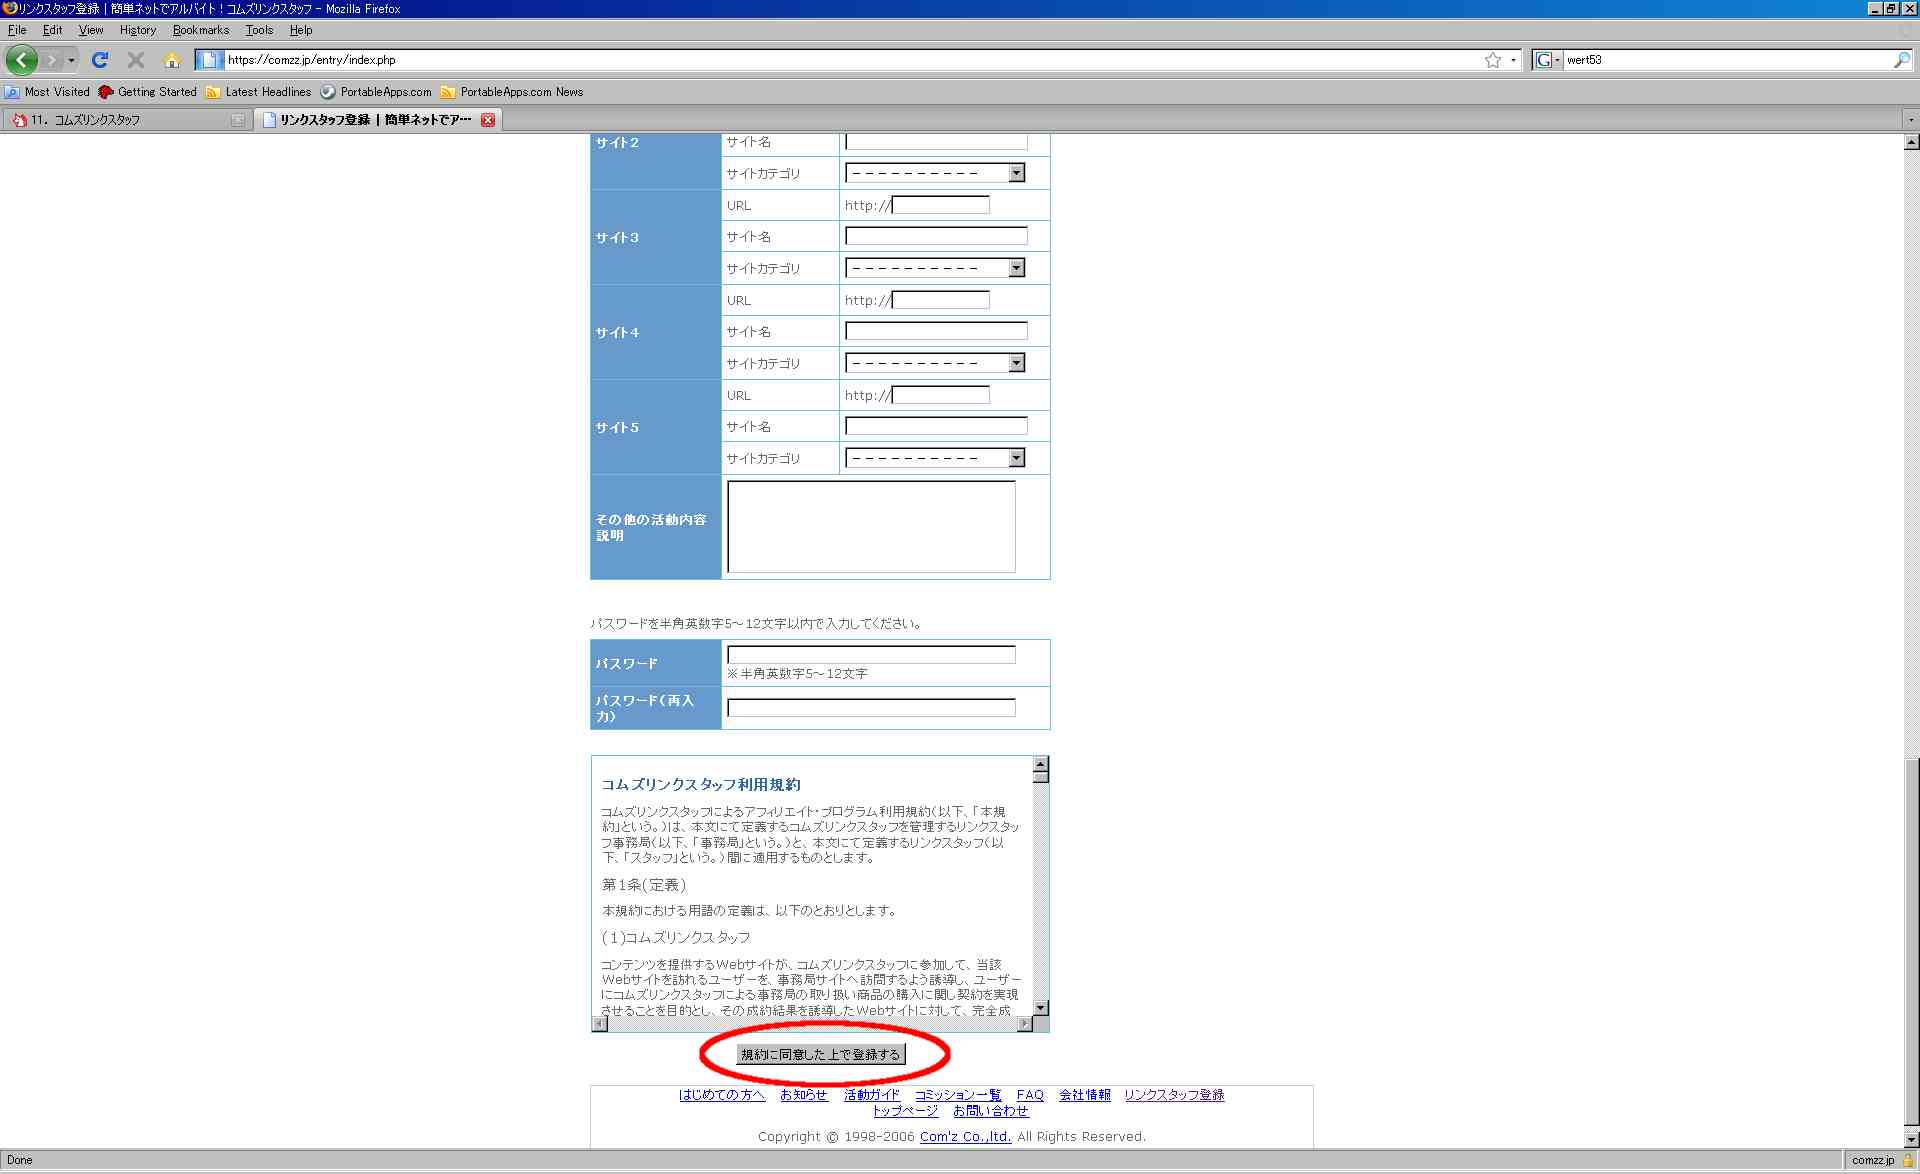Click the Stop loading X icon
The width and height of the screenshot is (1920, 1174).
click(136, 60)
